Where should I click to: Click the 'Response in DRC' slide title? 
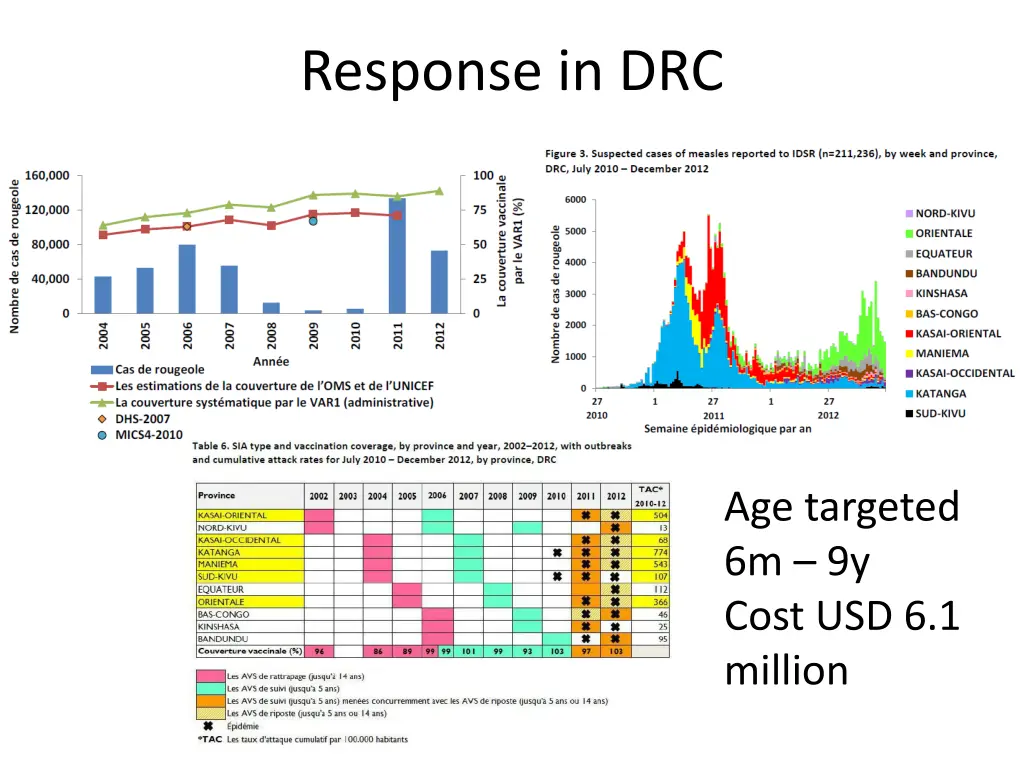pos(512,71)
